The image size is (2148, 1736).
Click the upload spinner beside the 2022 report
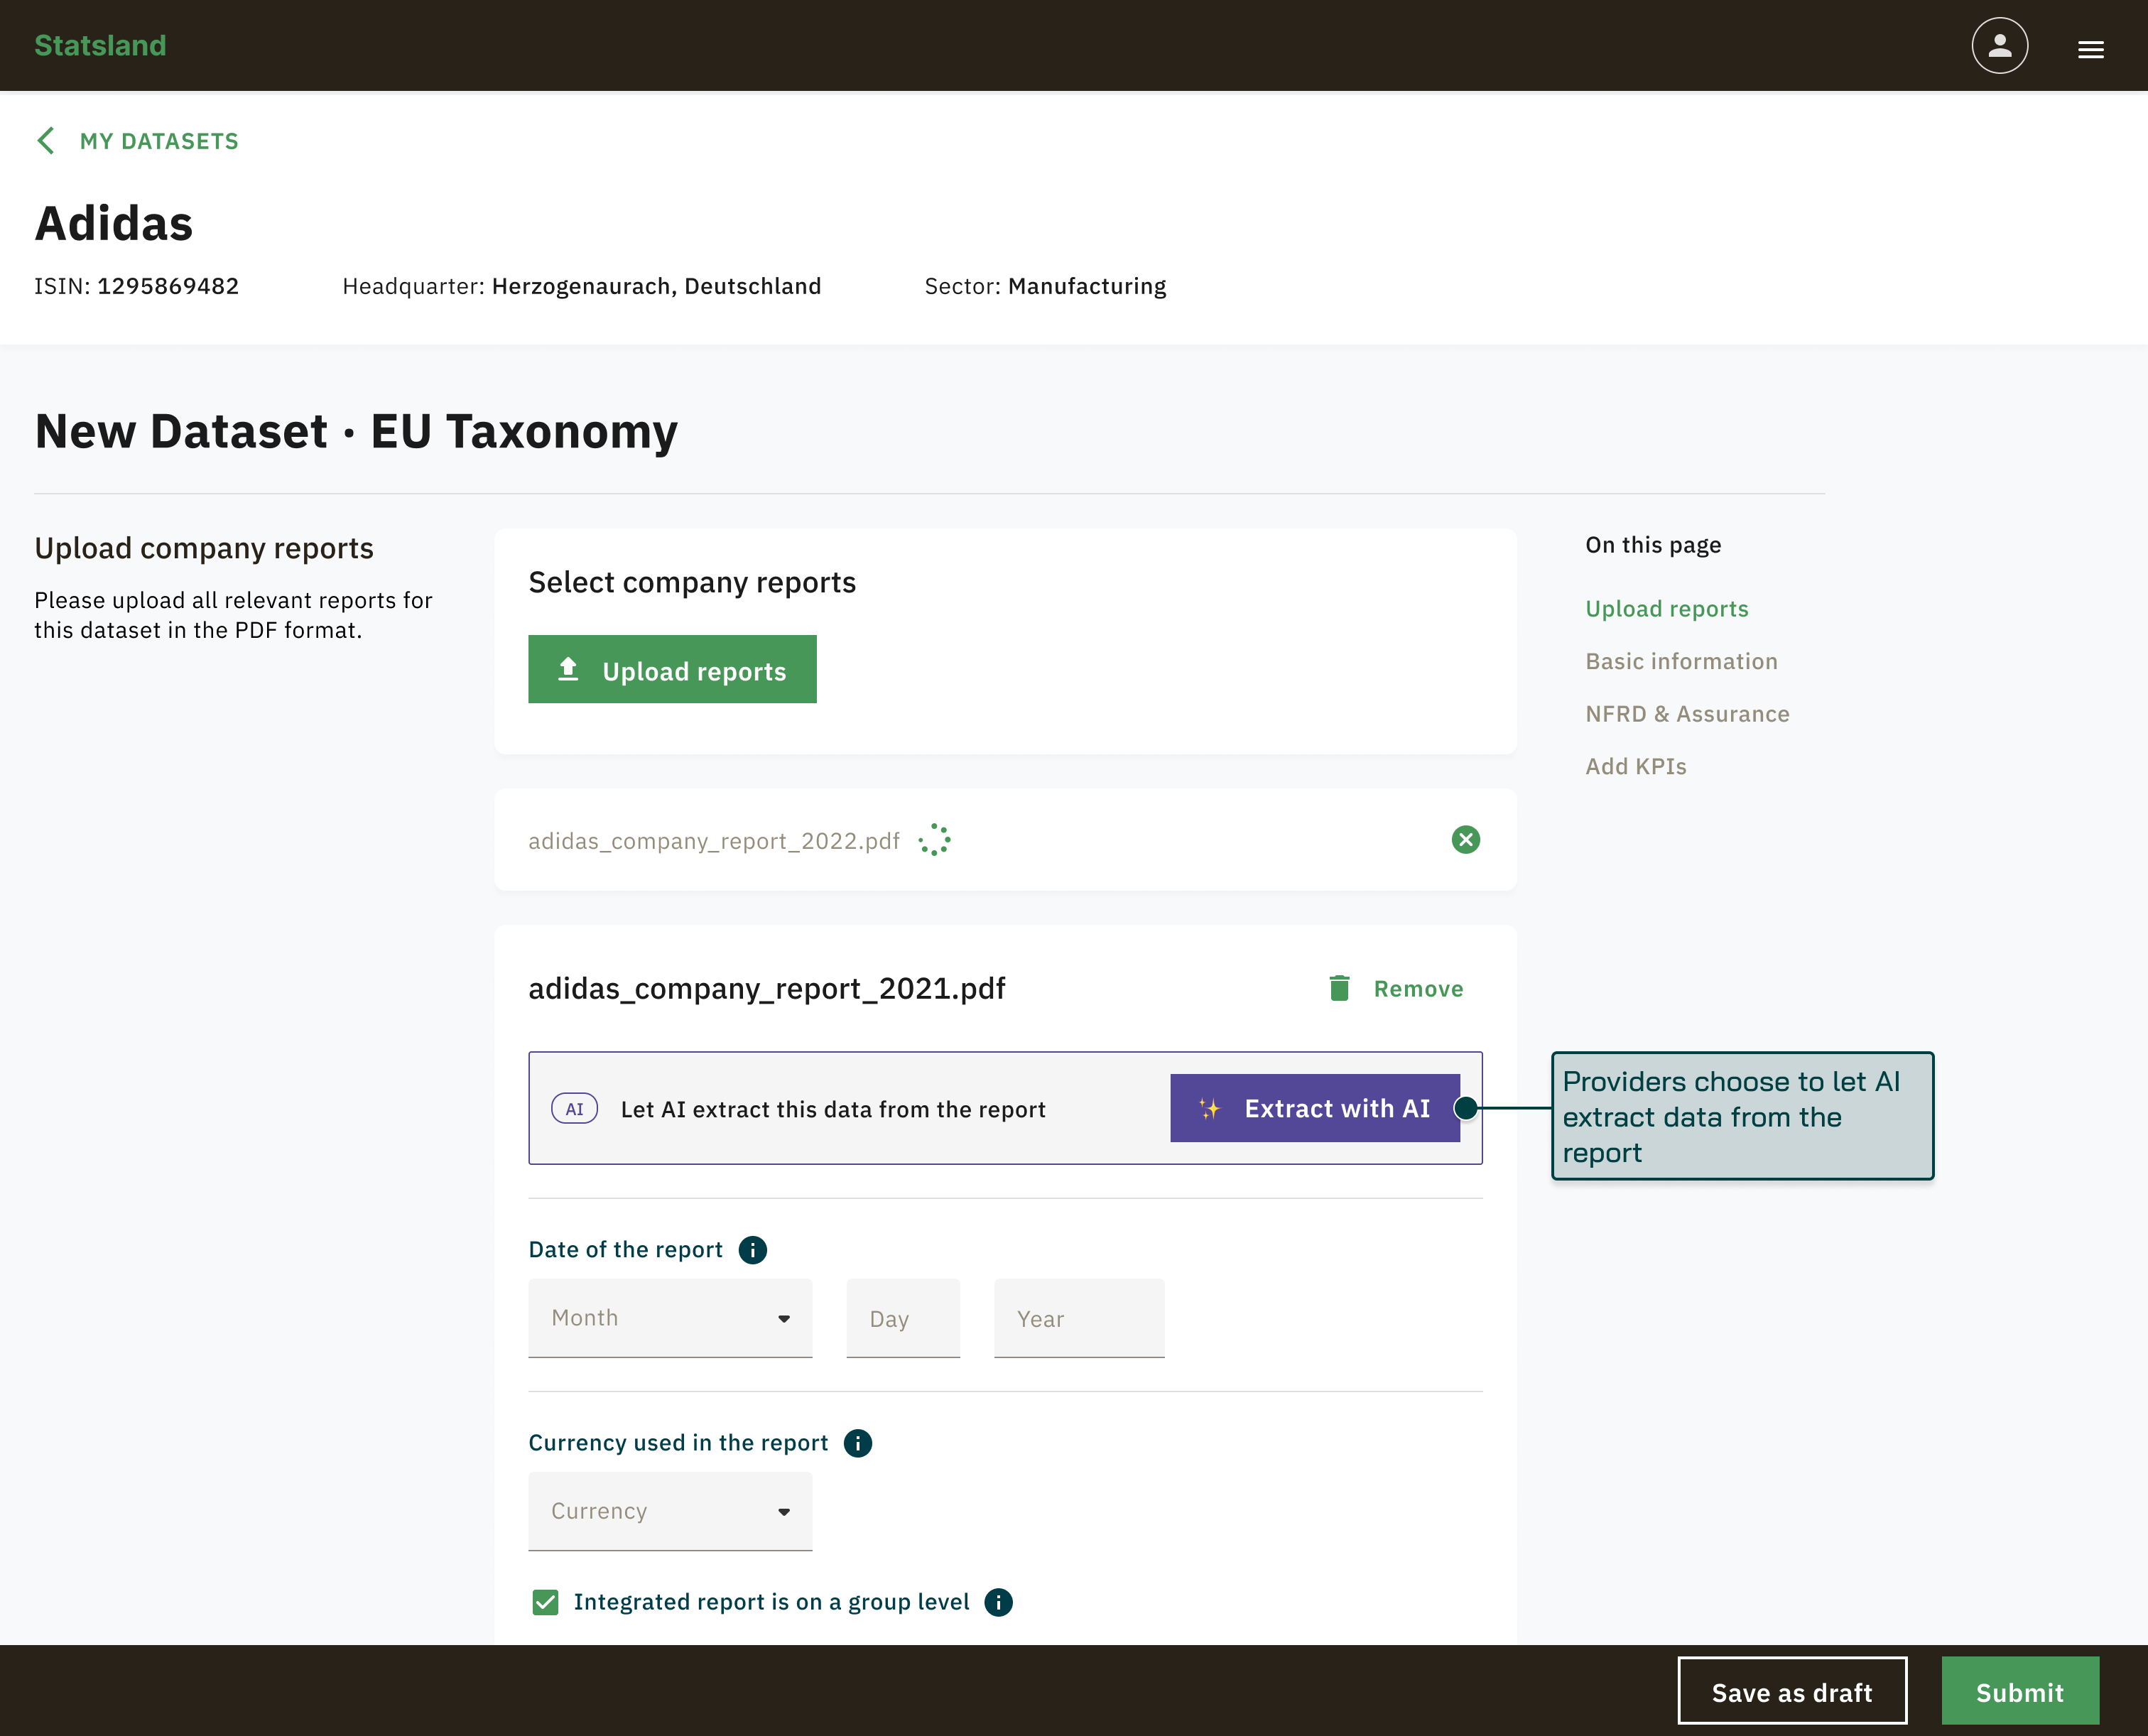tap(934, 840)
